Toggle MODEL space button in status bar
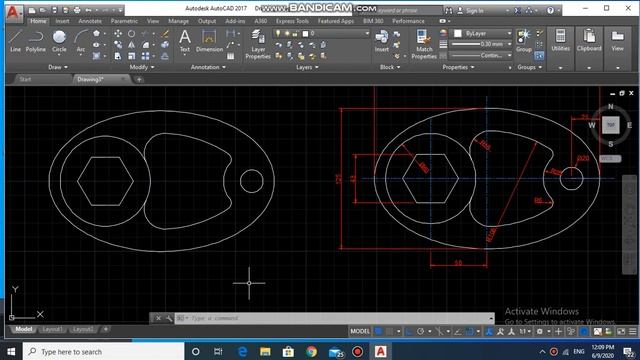 coord(360,331)
